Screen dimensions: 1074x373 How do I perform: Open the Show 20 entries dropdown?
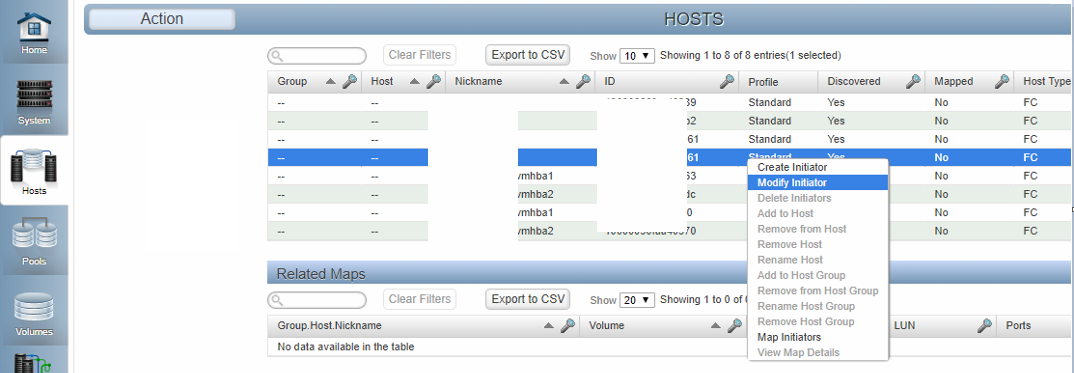point(638,300)
